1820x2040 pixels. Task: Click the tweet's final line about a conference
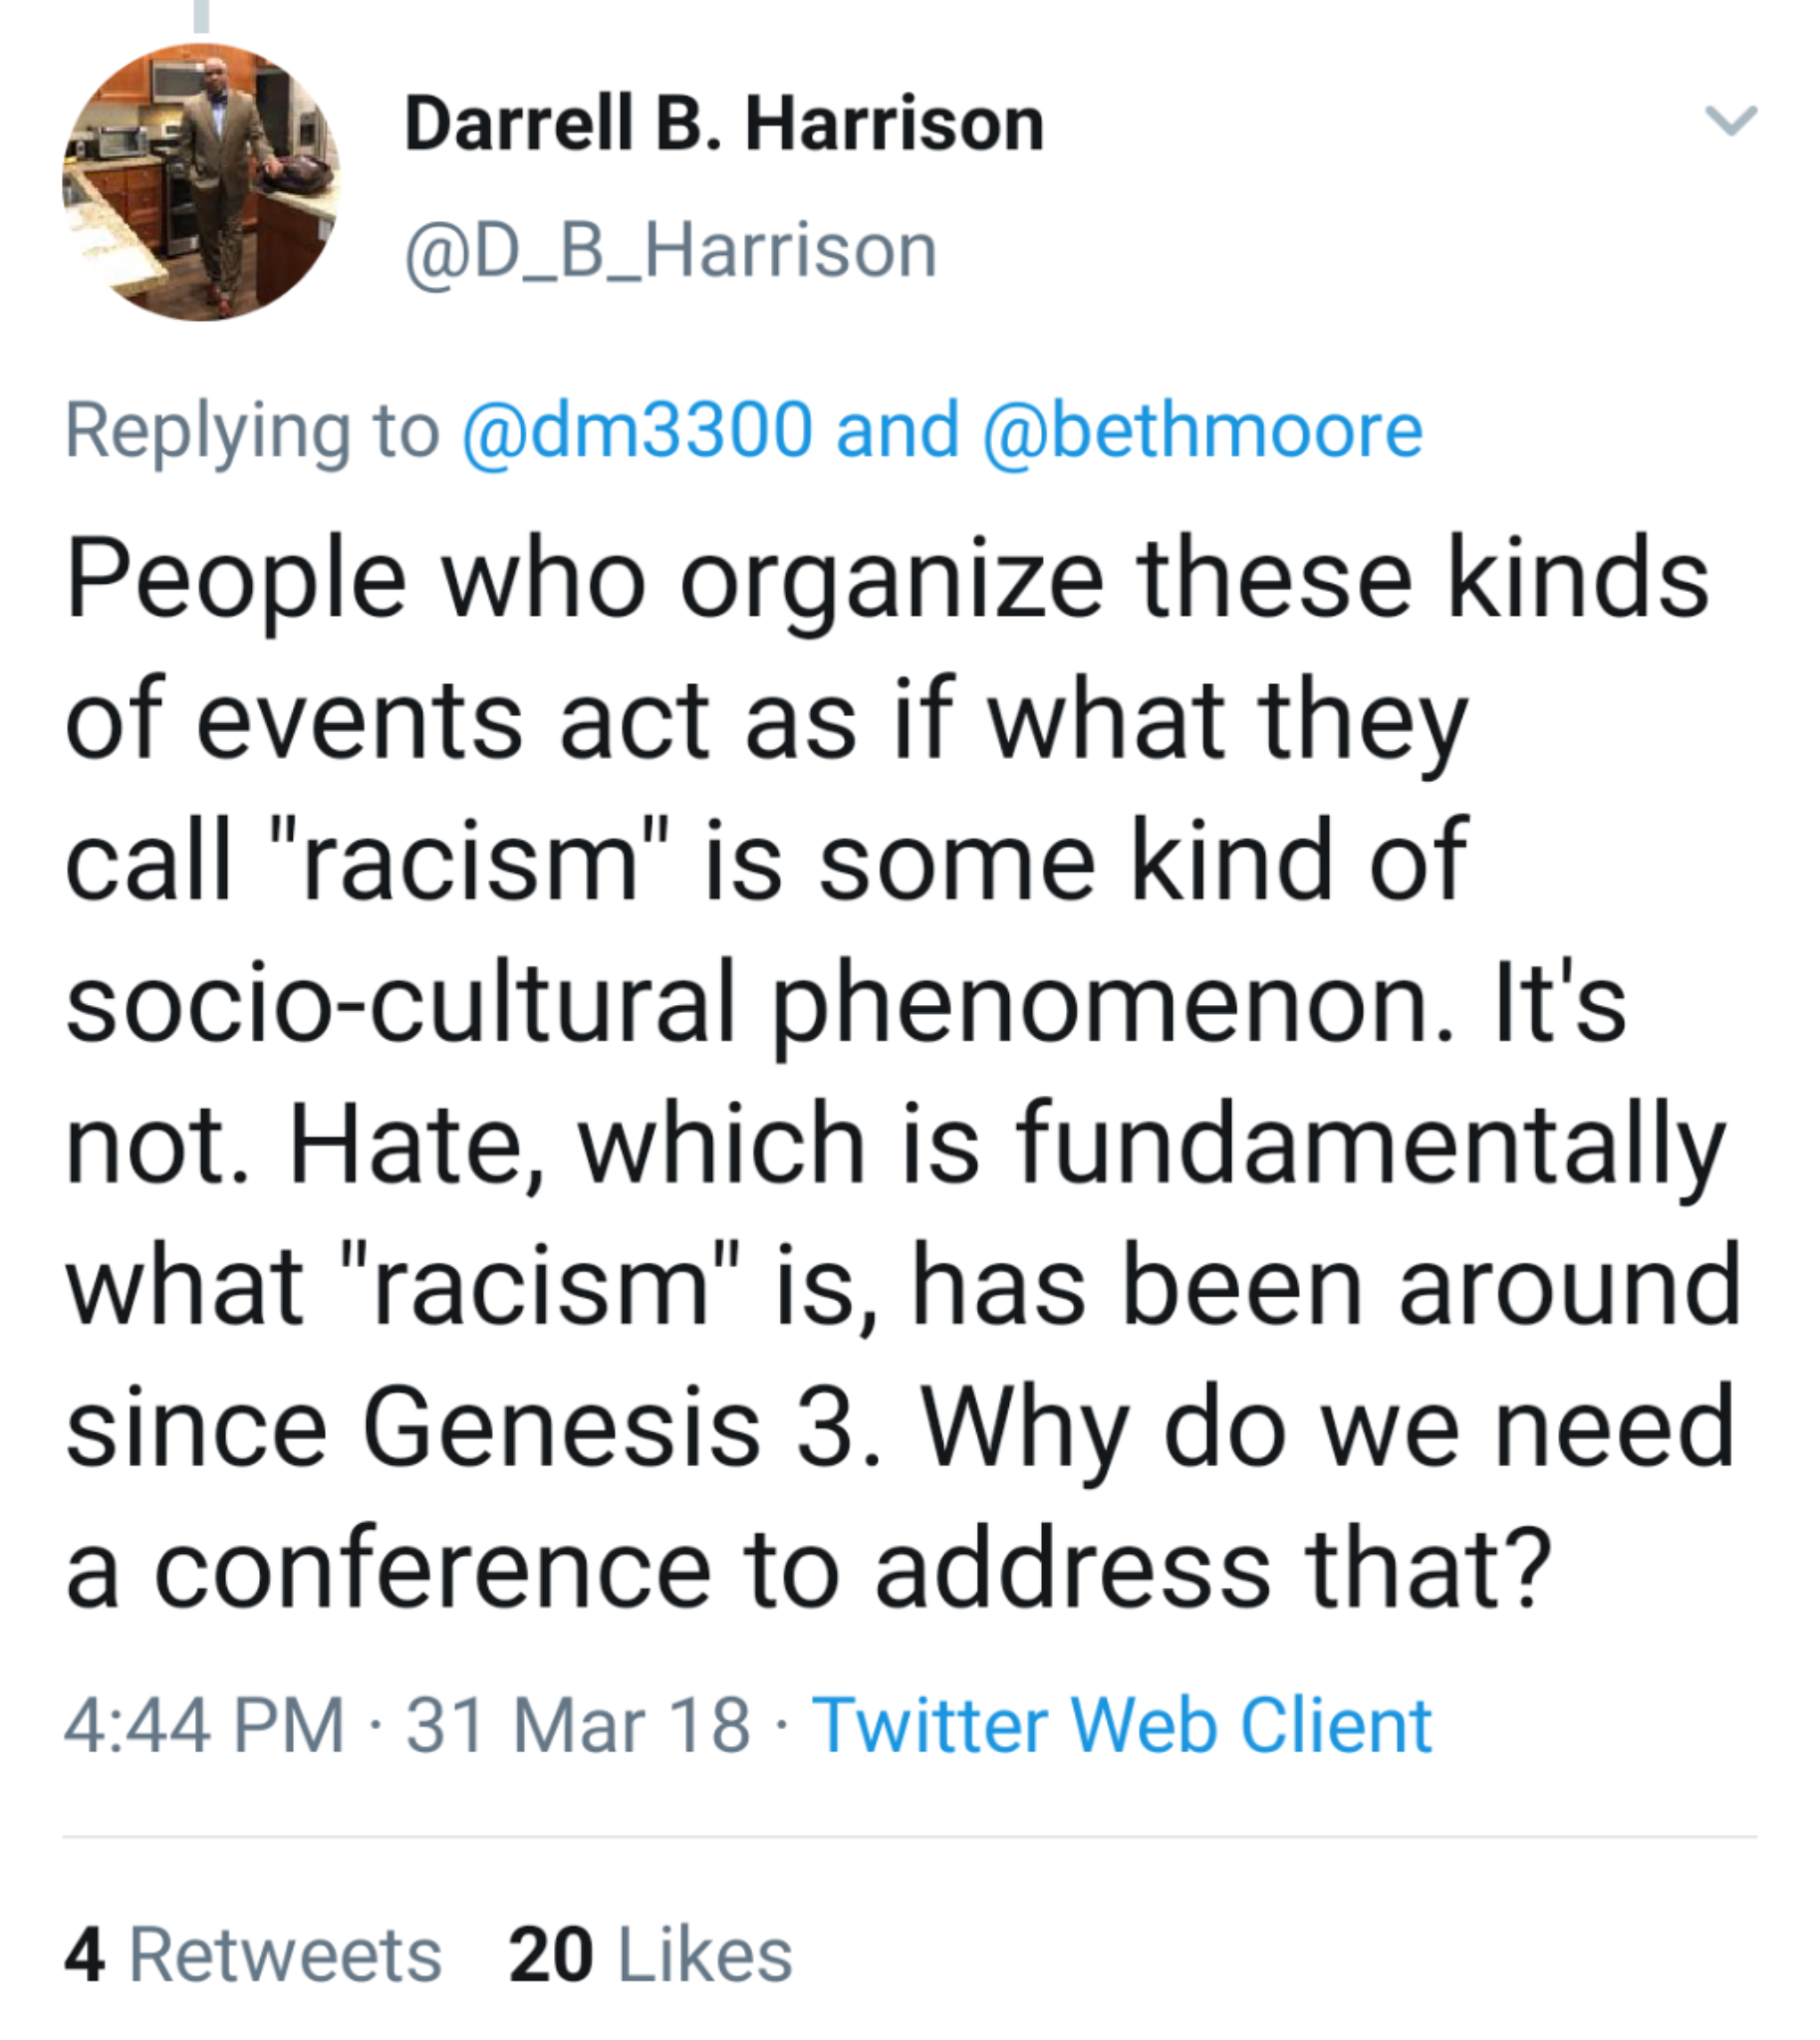[x=808, y=1568]
